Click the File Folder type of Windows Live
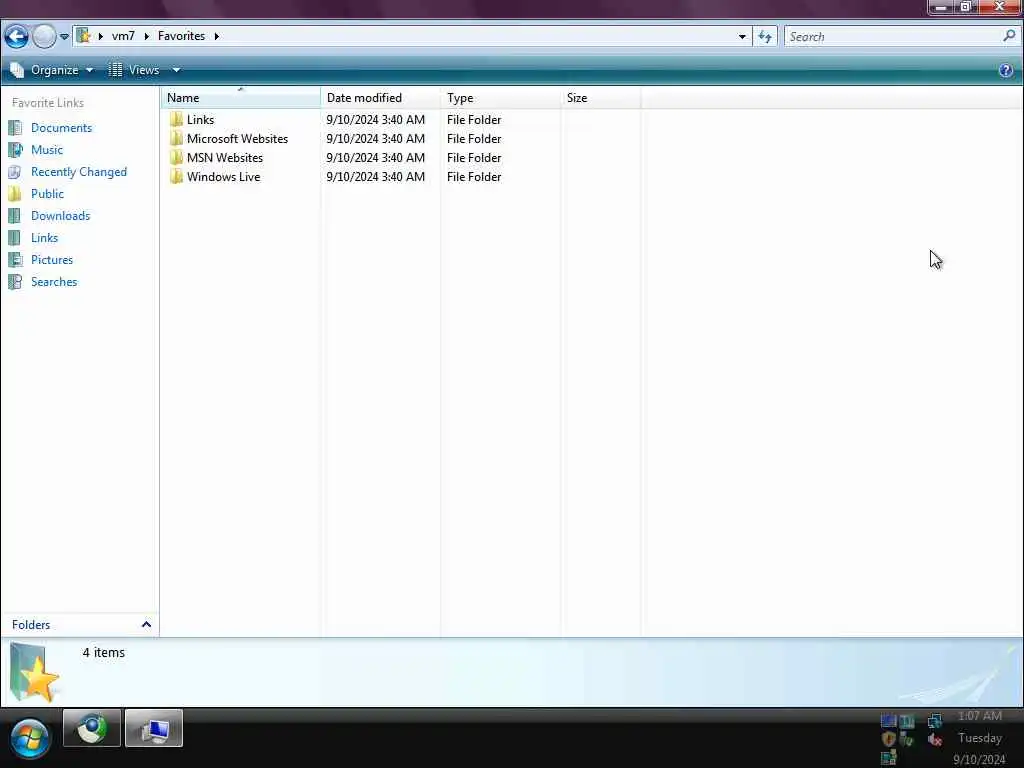 click(x=474, y=177)
